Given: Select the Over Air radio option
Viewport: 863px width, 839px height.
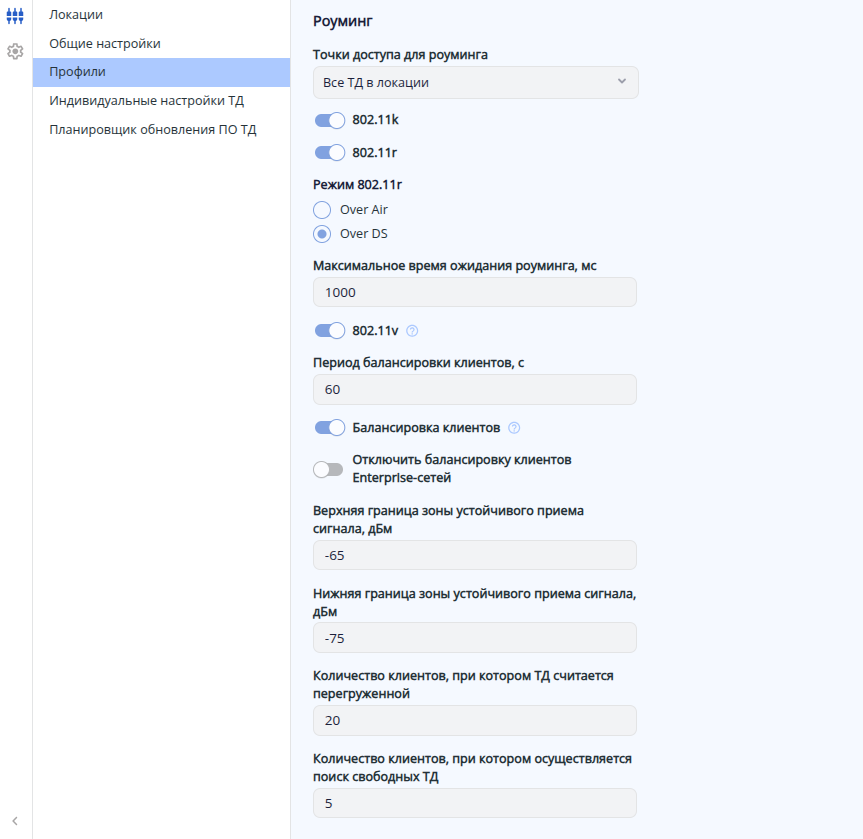Looking at the screenshot, I should point(322,210).
